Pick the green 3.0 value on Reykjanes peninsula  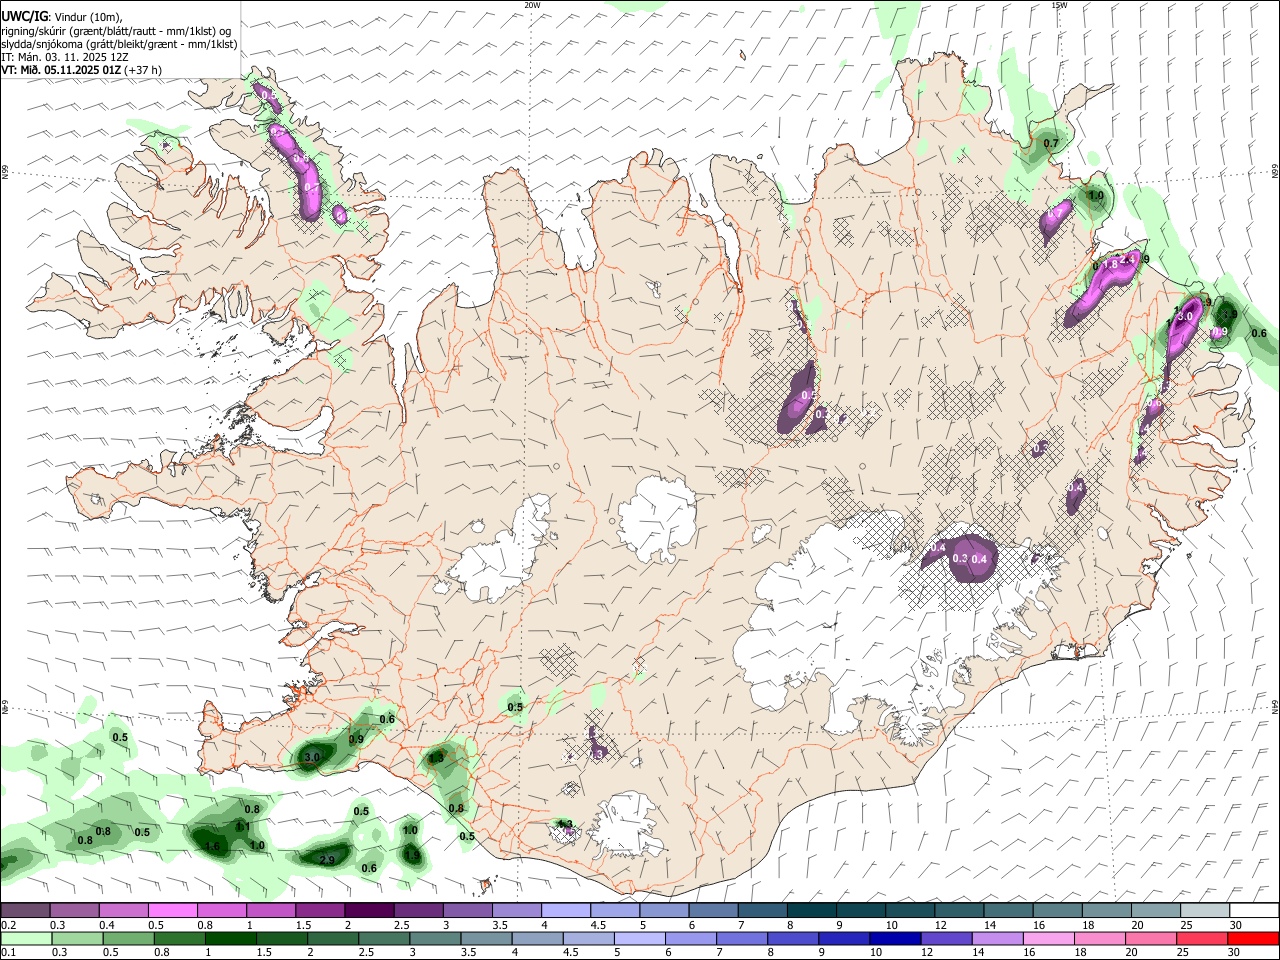tap(311, 757)
